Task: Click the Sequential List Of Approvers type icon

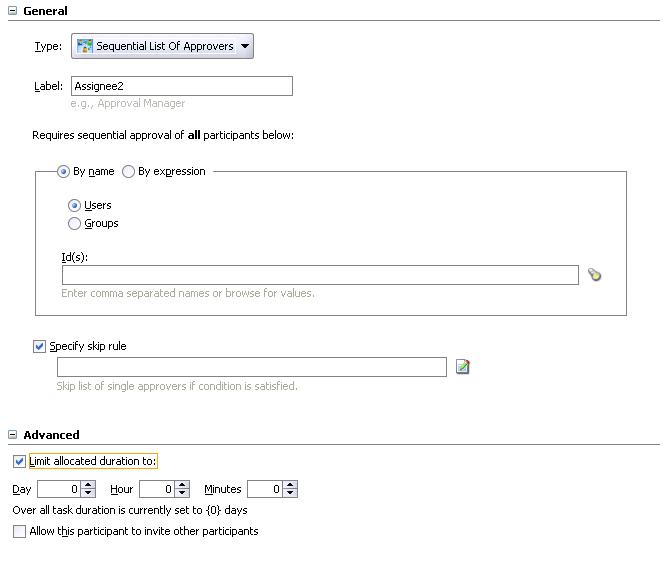Action: [x=85, y=46]
